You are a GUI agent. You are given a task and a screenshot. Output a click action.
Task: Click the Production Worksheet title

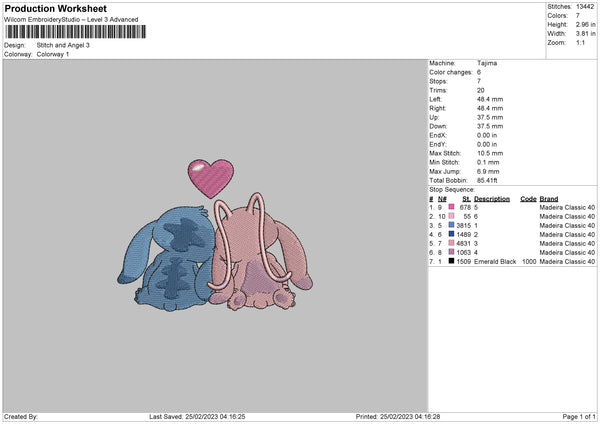[x=55, y=8]
